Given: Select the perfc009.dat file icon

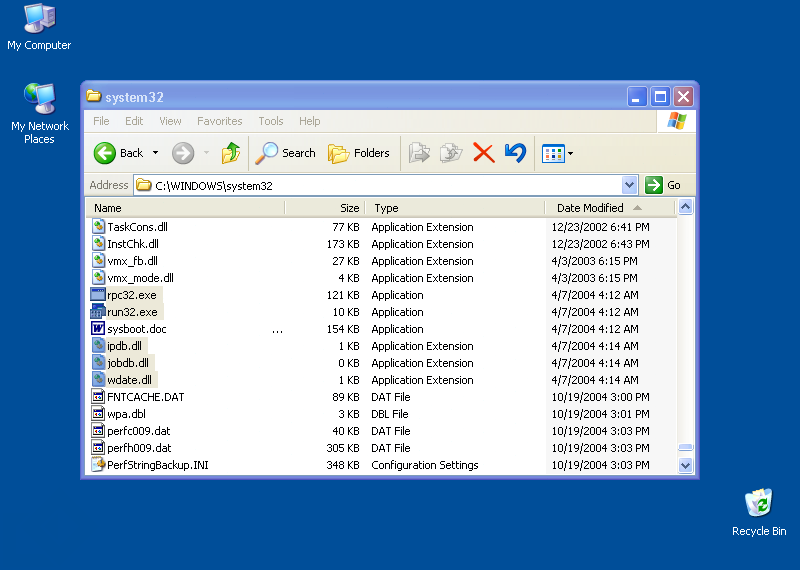Looking at the screenshot, I should [98, 431].
